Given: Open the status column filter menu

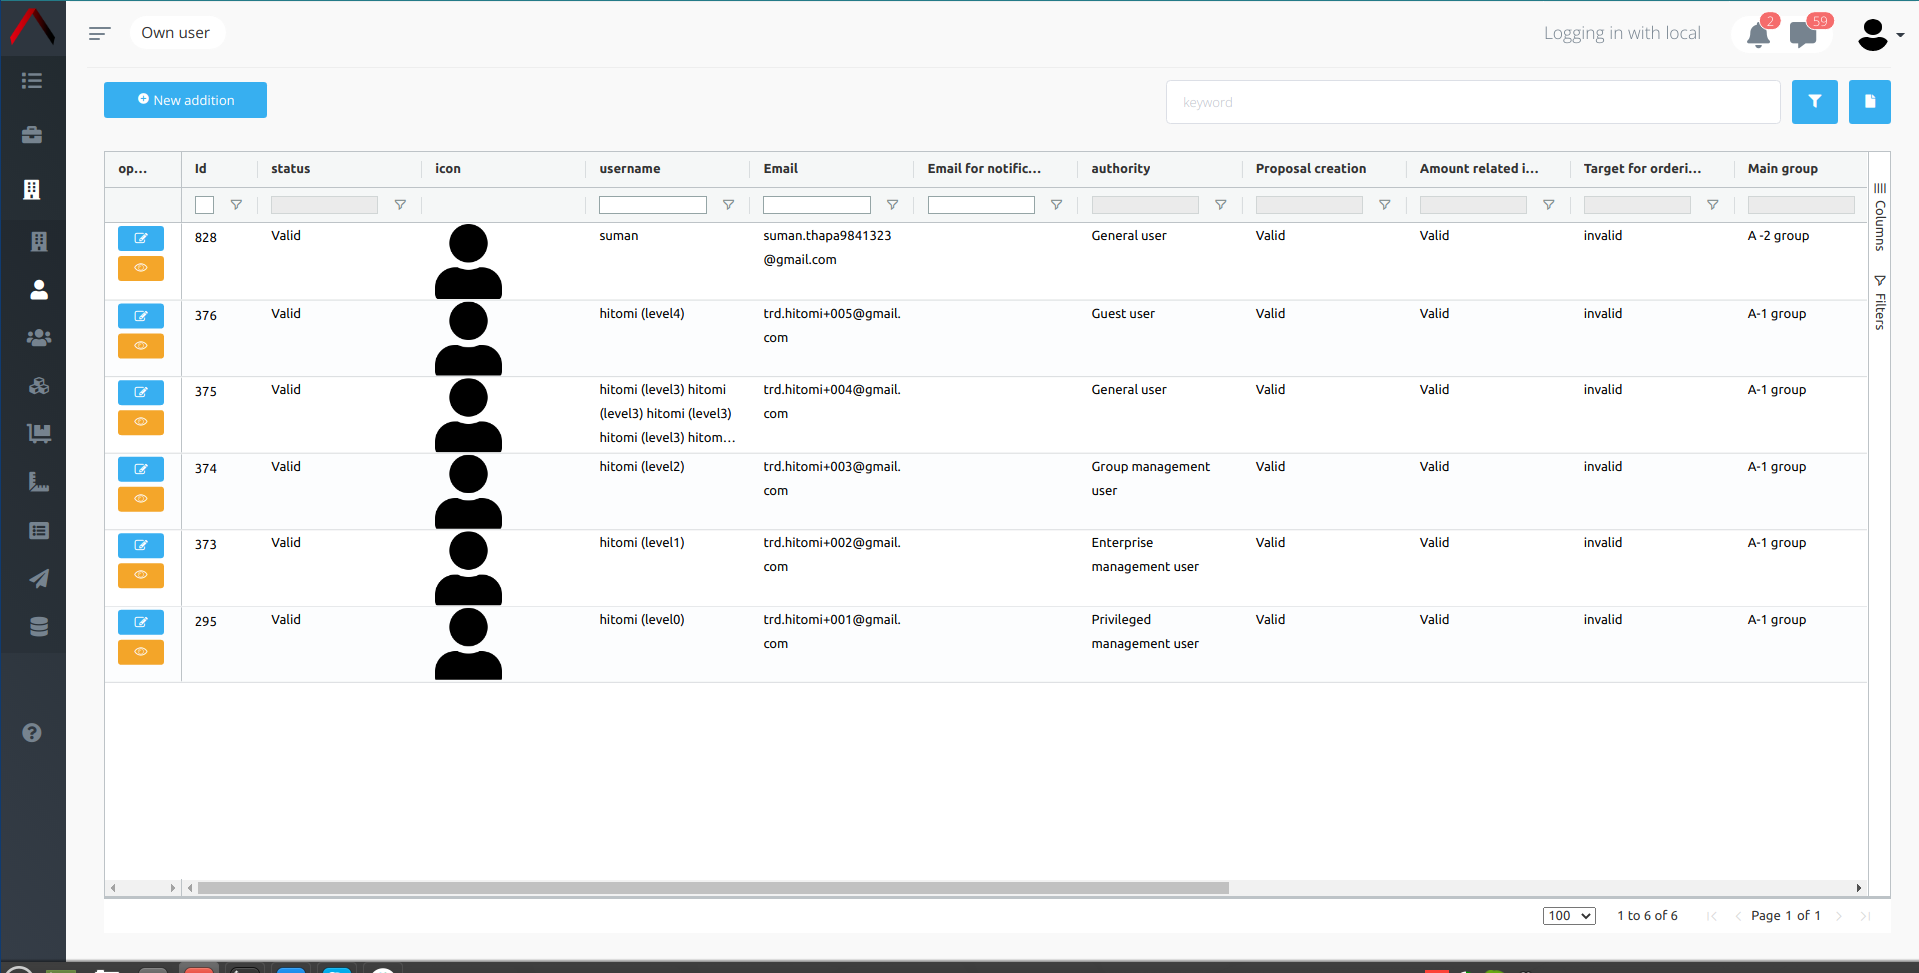Looking at the screenshot, I should click(400, 205).
